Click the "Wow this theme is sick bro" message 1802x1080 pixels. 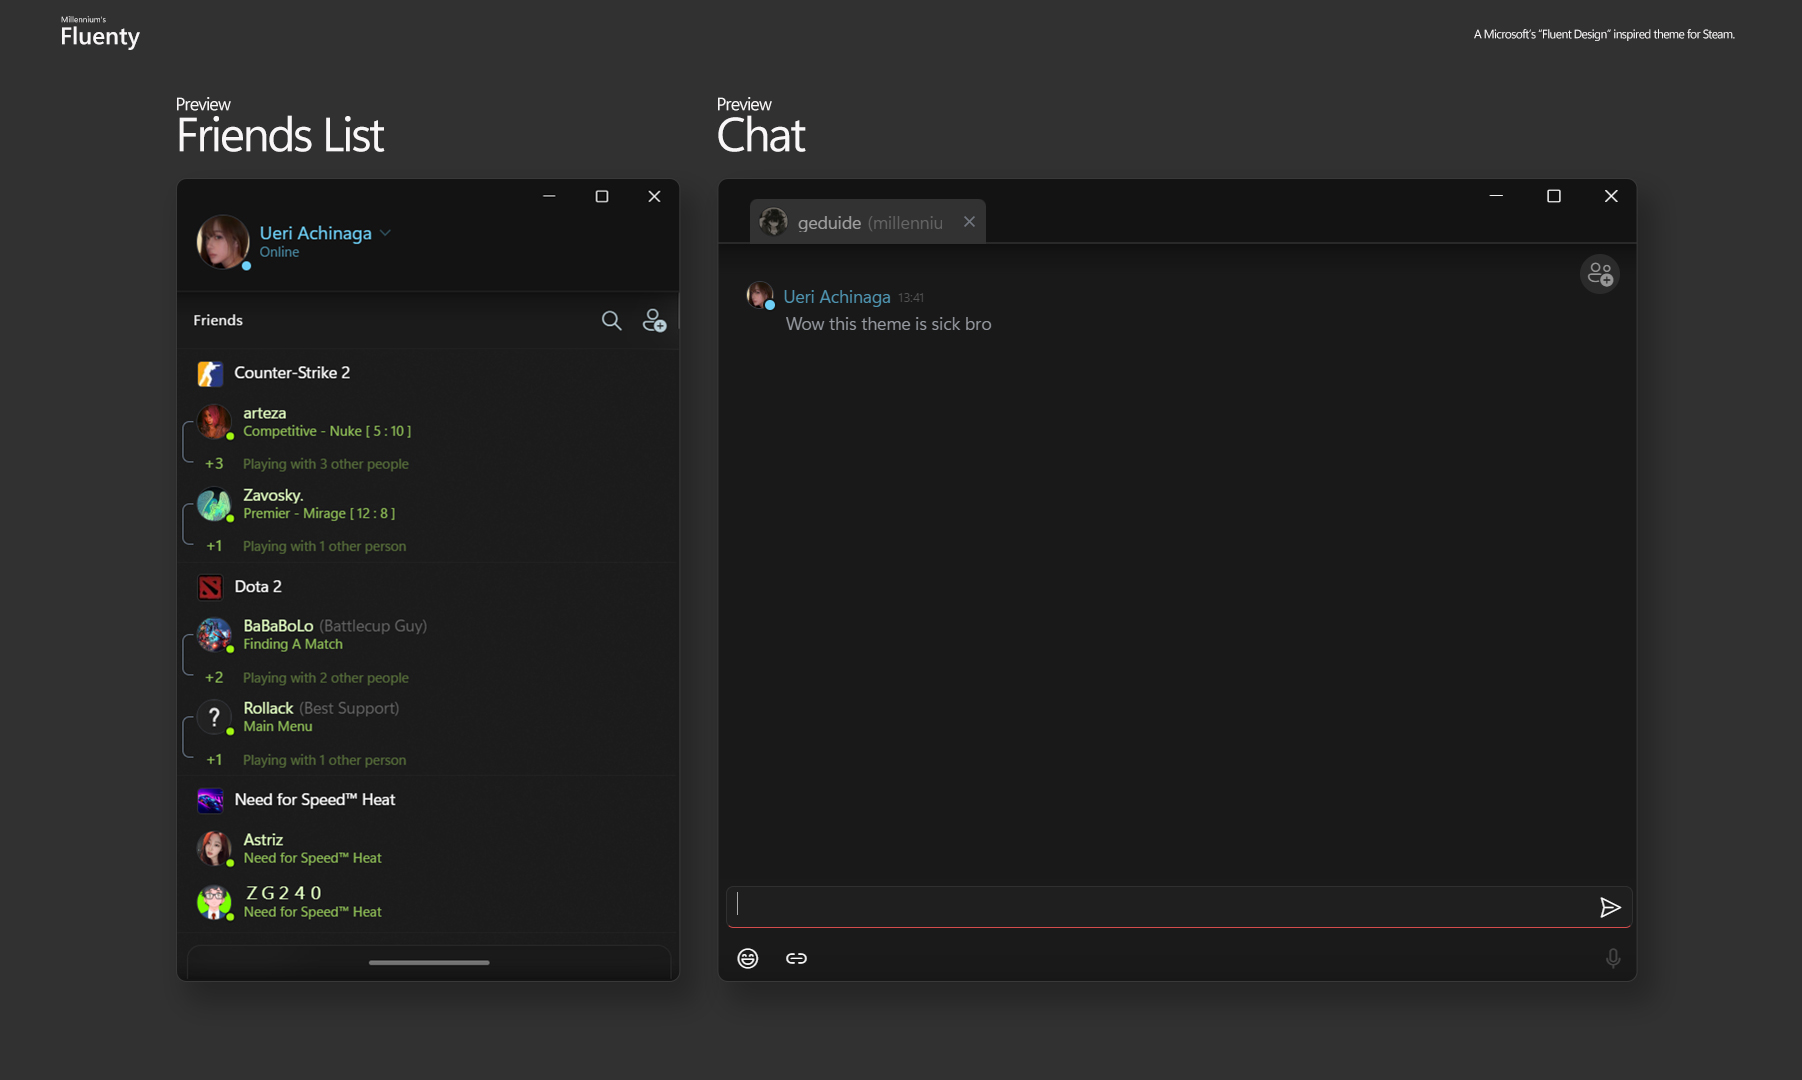(x=889, y=324)
